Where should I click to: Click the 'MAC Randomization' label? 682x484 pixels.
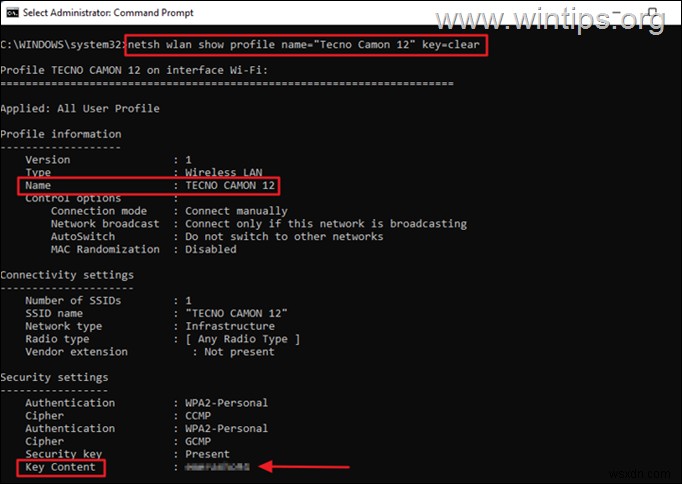(x=105, y=249)
